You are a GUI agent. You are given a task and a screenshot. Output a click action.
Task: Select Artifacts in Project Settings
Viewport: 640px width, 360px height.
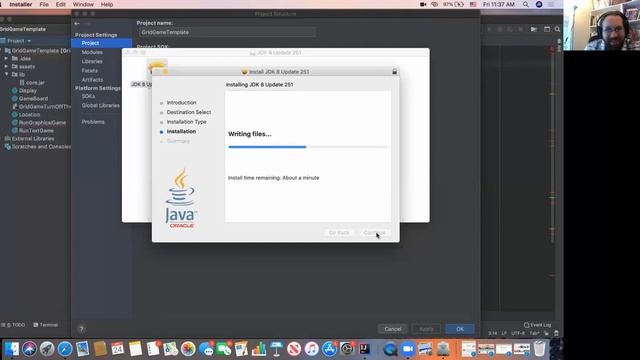[92, 80]
